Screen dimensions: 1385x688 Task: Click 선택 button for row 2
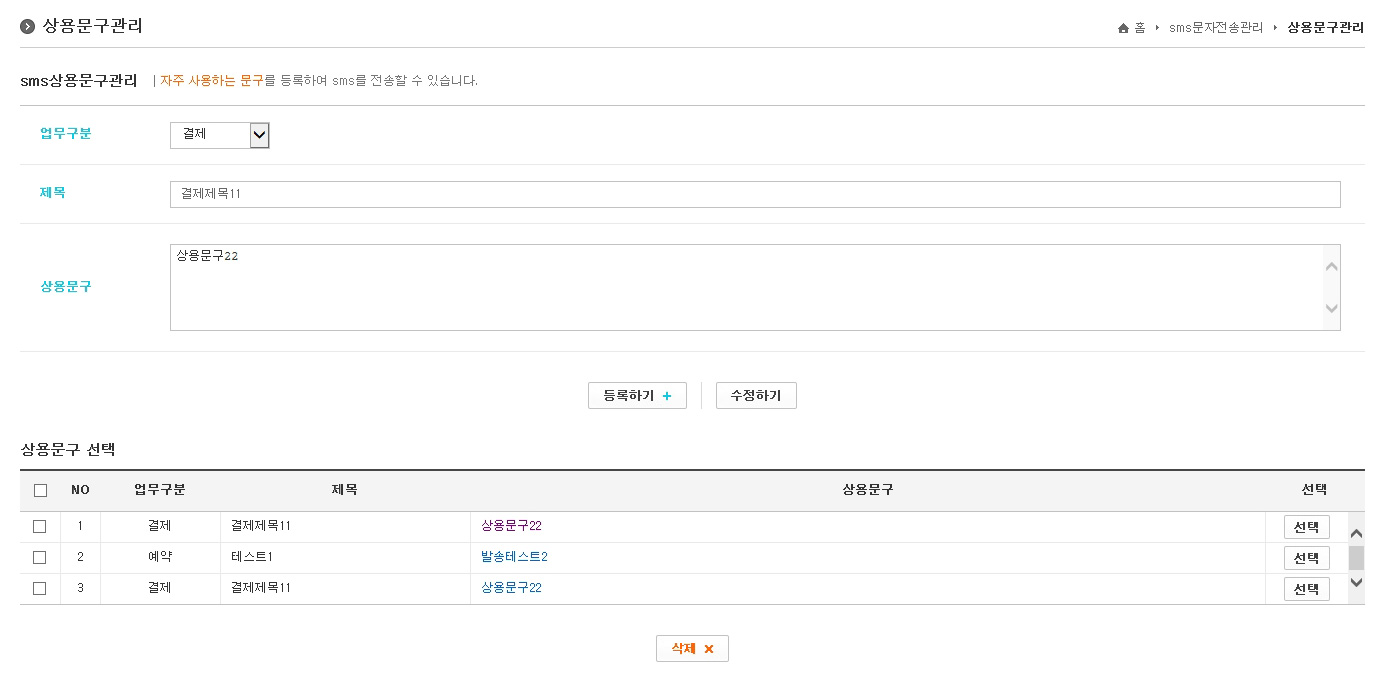pos(1306,558)
